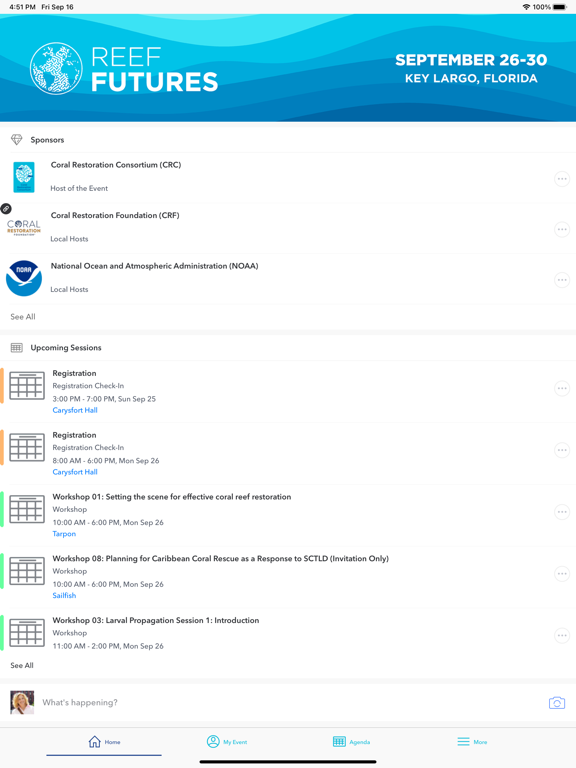See All sponsors
This screenshot has width=576, height=768.
pyautogui.click(x=23, y=317)
